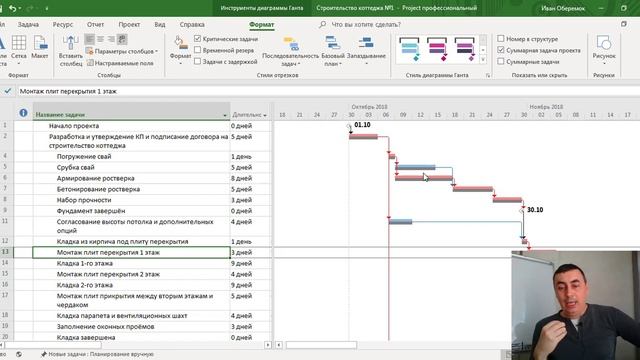
Task: Select the Фундамент завершён milestone row
Action: tap(91, 211)
